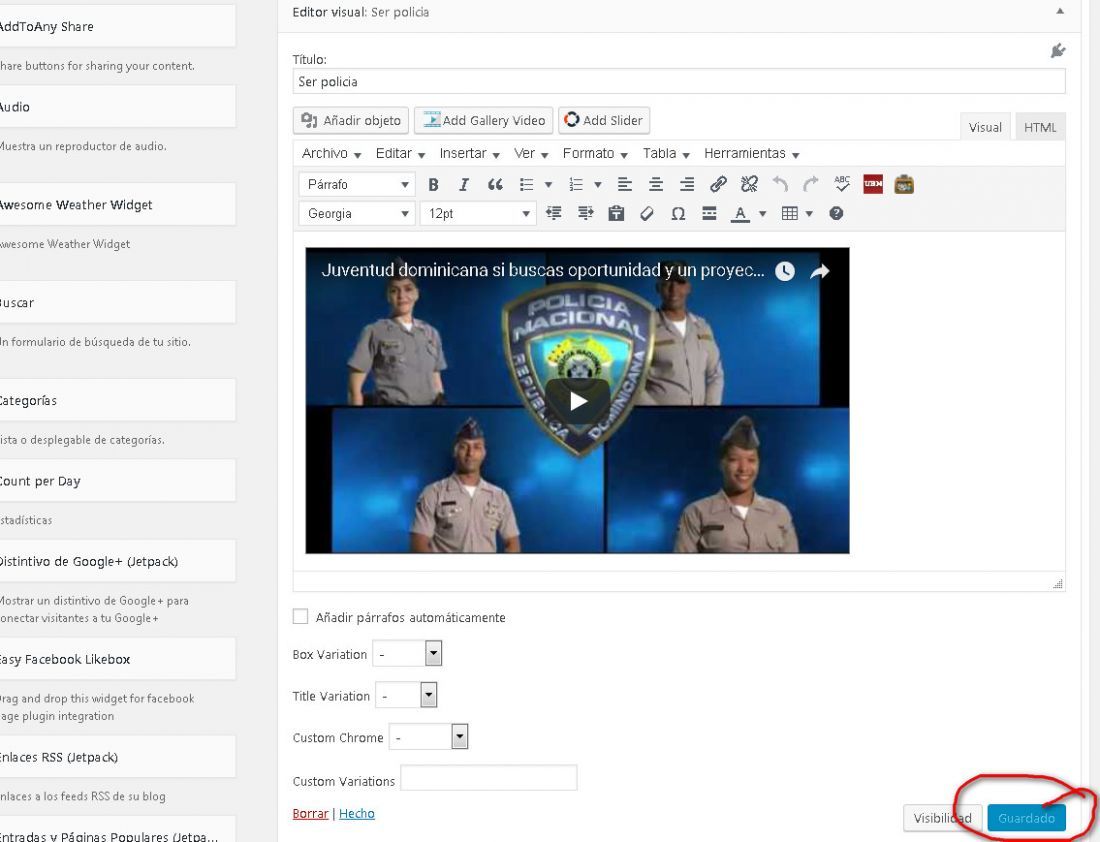This screenshot has width=1100, height=842.
Task: Click the text color A icon
Action: click(x=740, y=213)
